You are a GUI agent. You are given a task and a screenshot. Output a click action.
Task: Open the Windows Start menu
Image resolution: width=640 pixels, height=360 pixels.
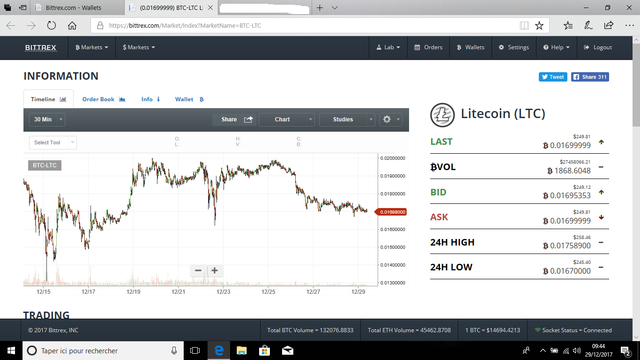pos(11,351)
